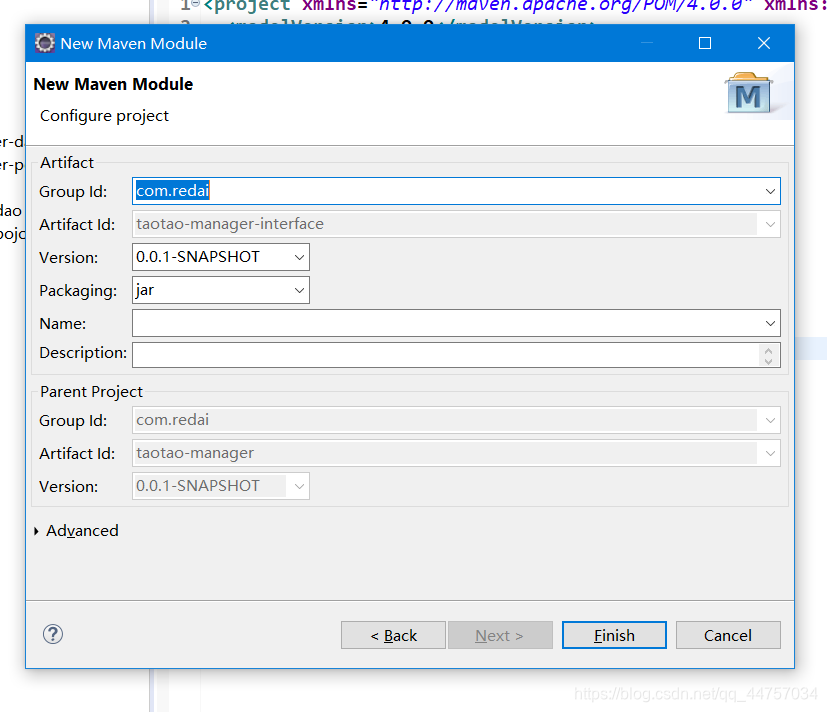Open the Group Id dropdown arrow under Artifact

[770, 191]
